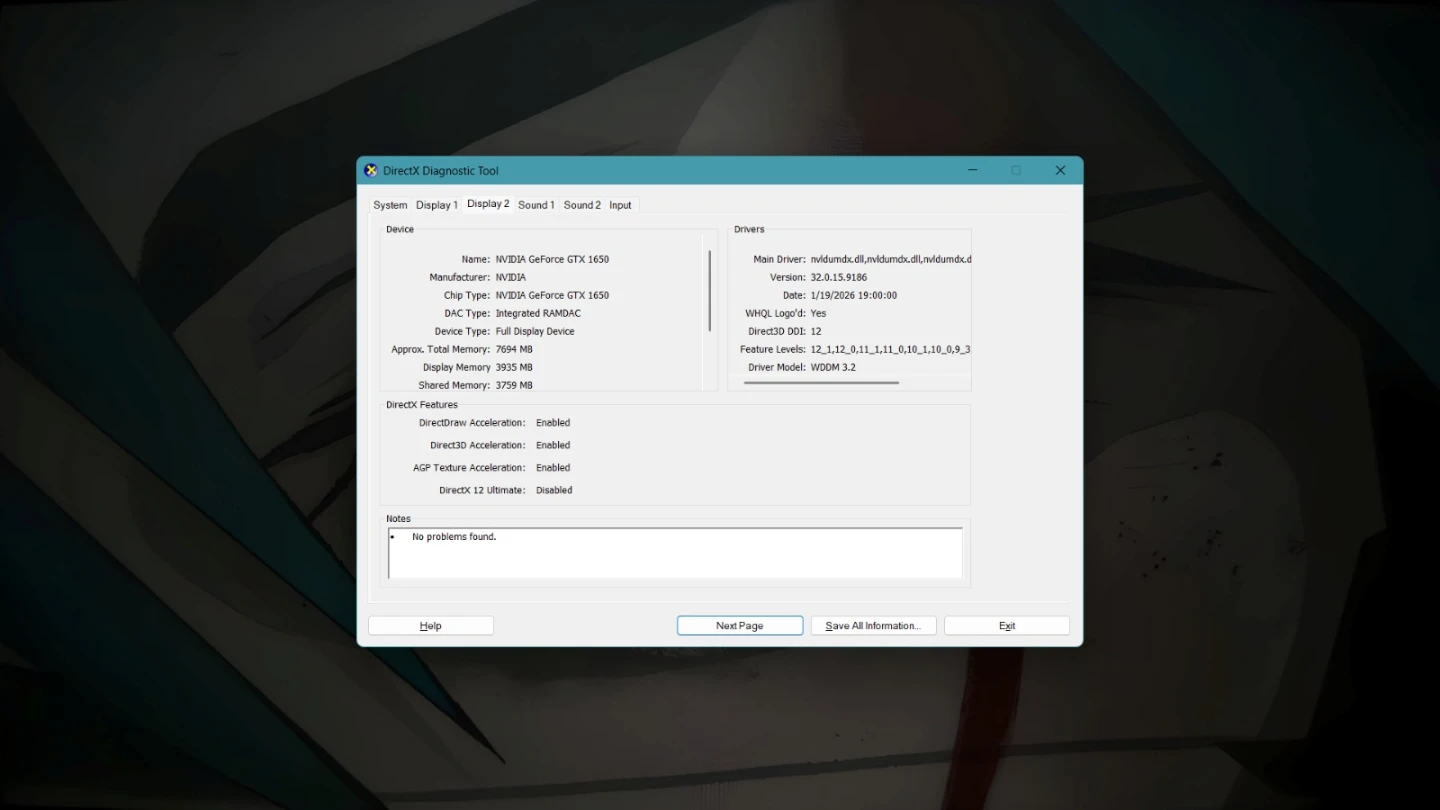Viewport: 1440px width, 810px height.
Task: Minimize the DirectX Diagnostic Tool window
Action: tap(972, 170)
